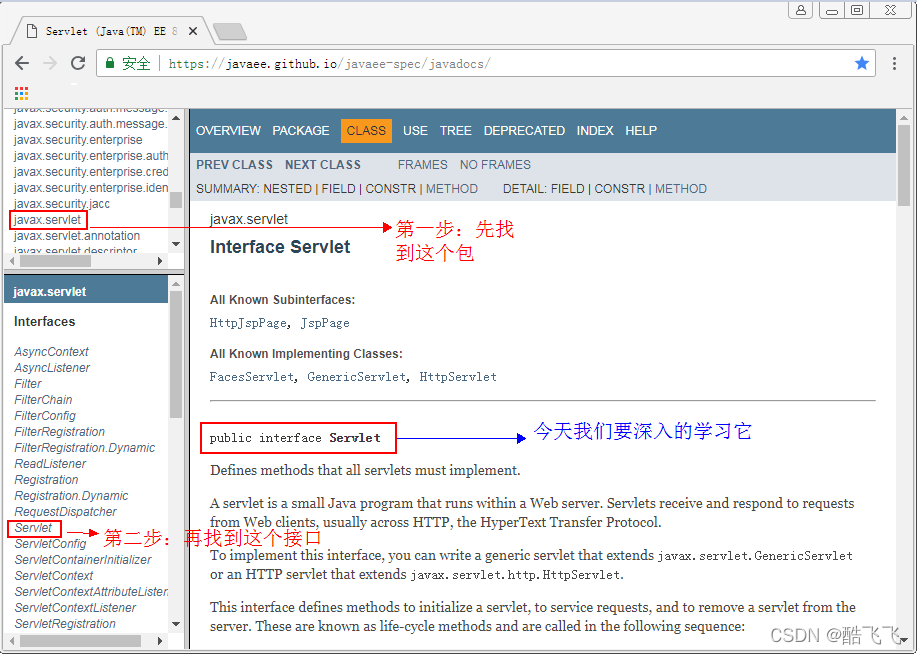Open the FilterRegistration.Dynamic interface
The image size is (917, 654).
[x=85, y=448]
